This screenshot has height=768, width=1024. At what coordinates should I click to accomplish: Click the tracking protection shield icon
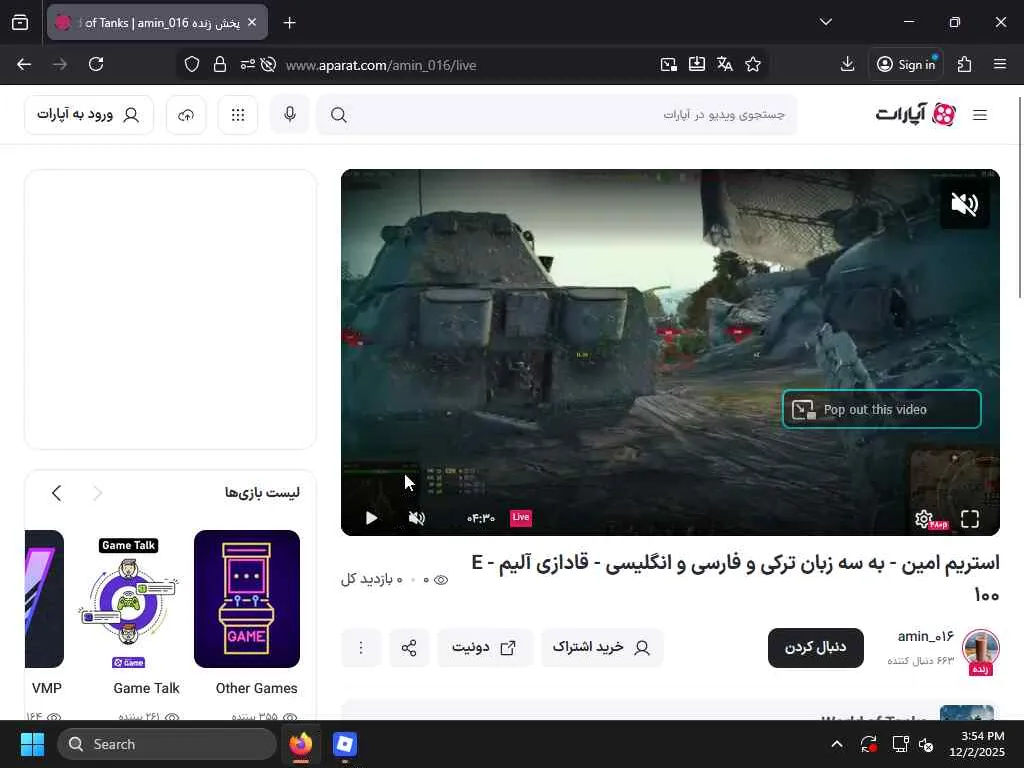[x=191, y=65]
